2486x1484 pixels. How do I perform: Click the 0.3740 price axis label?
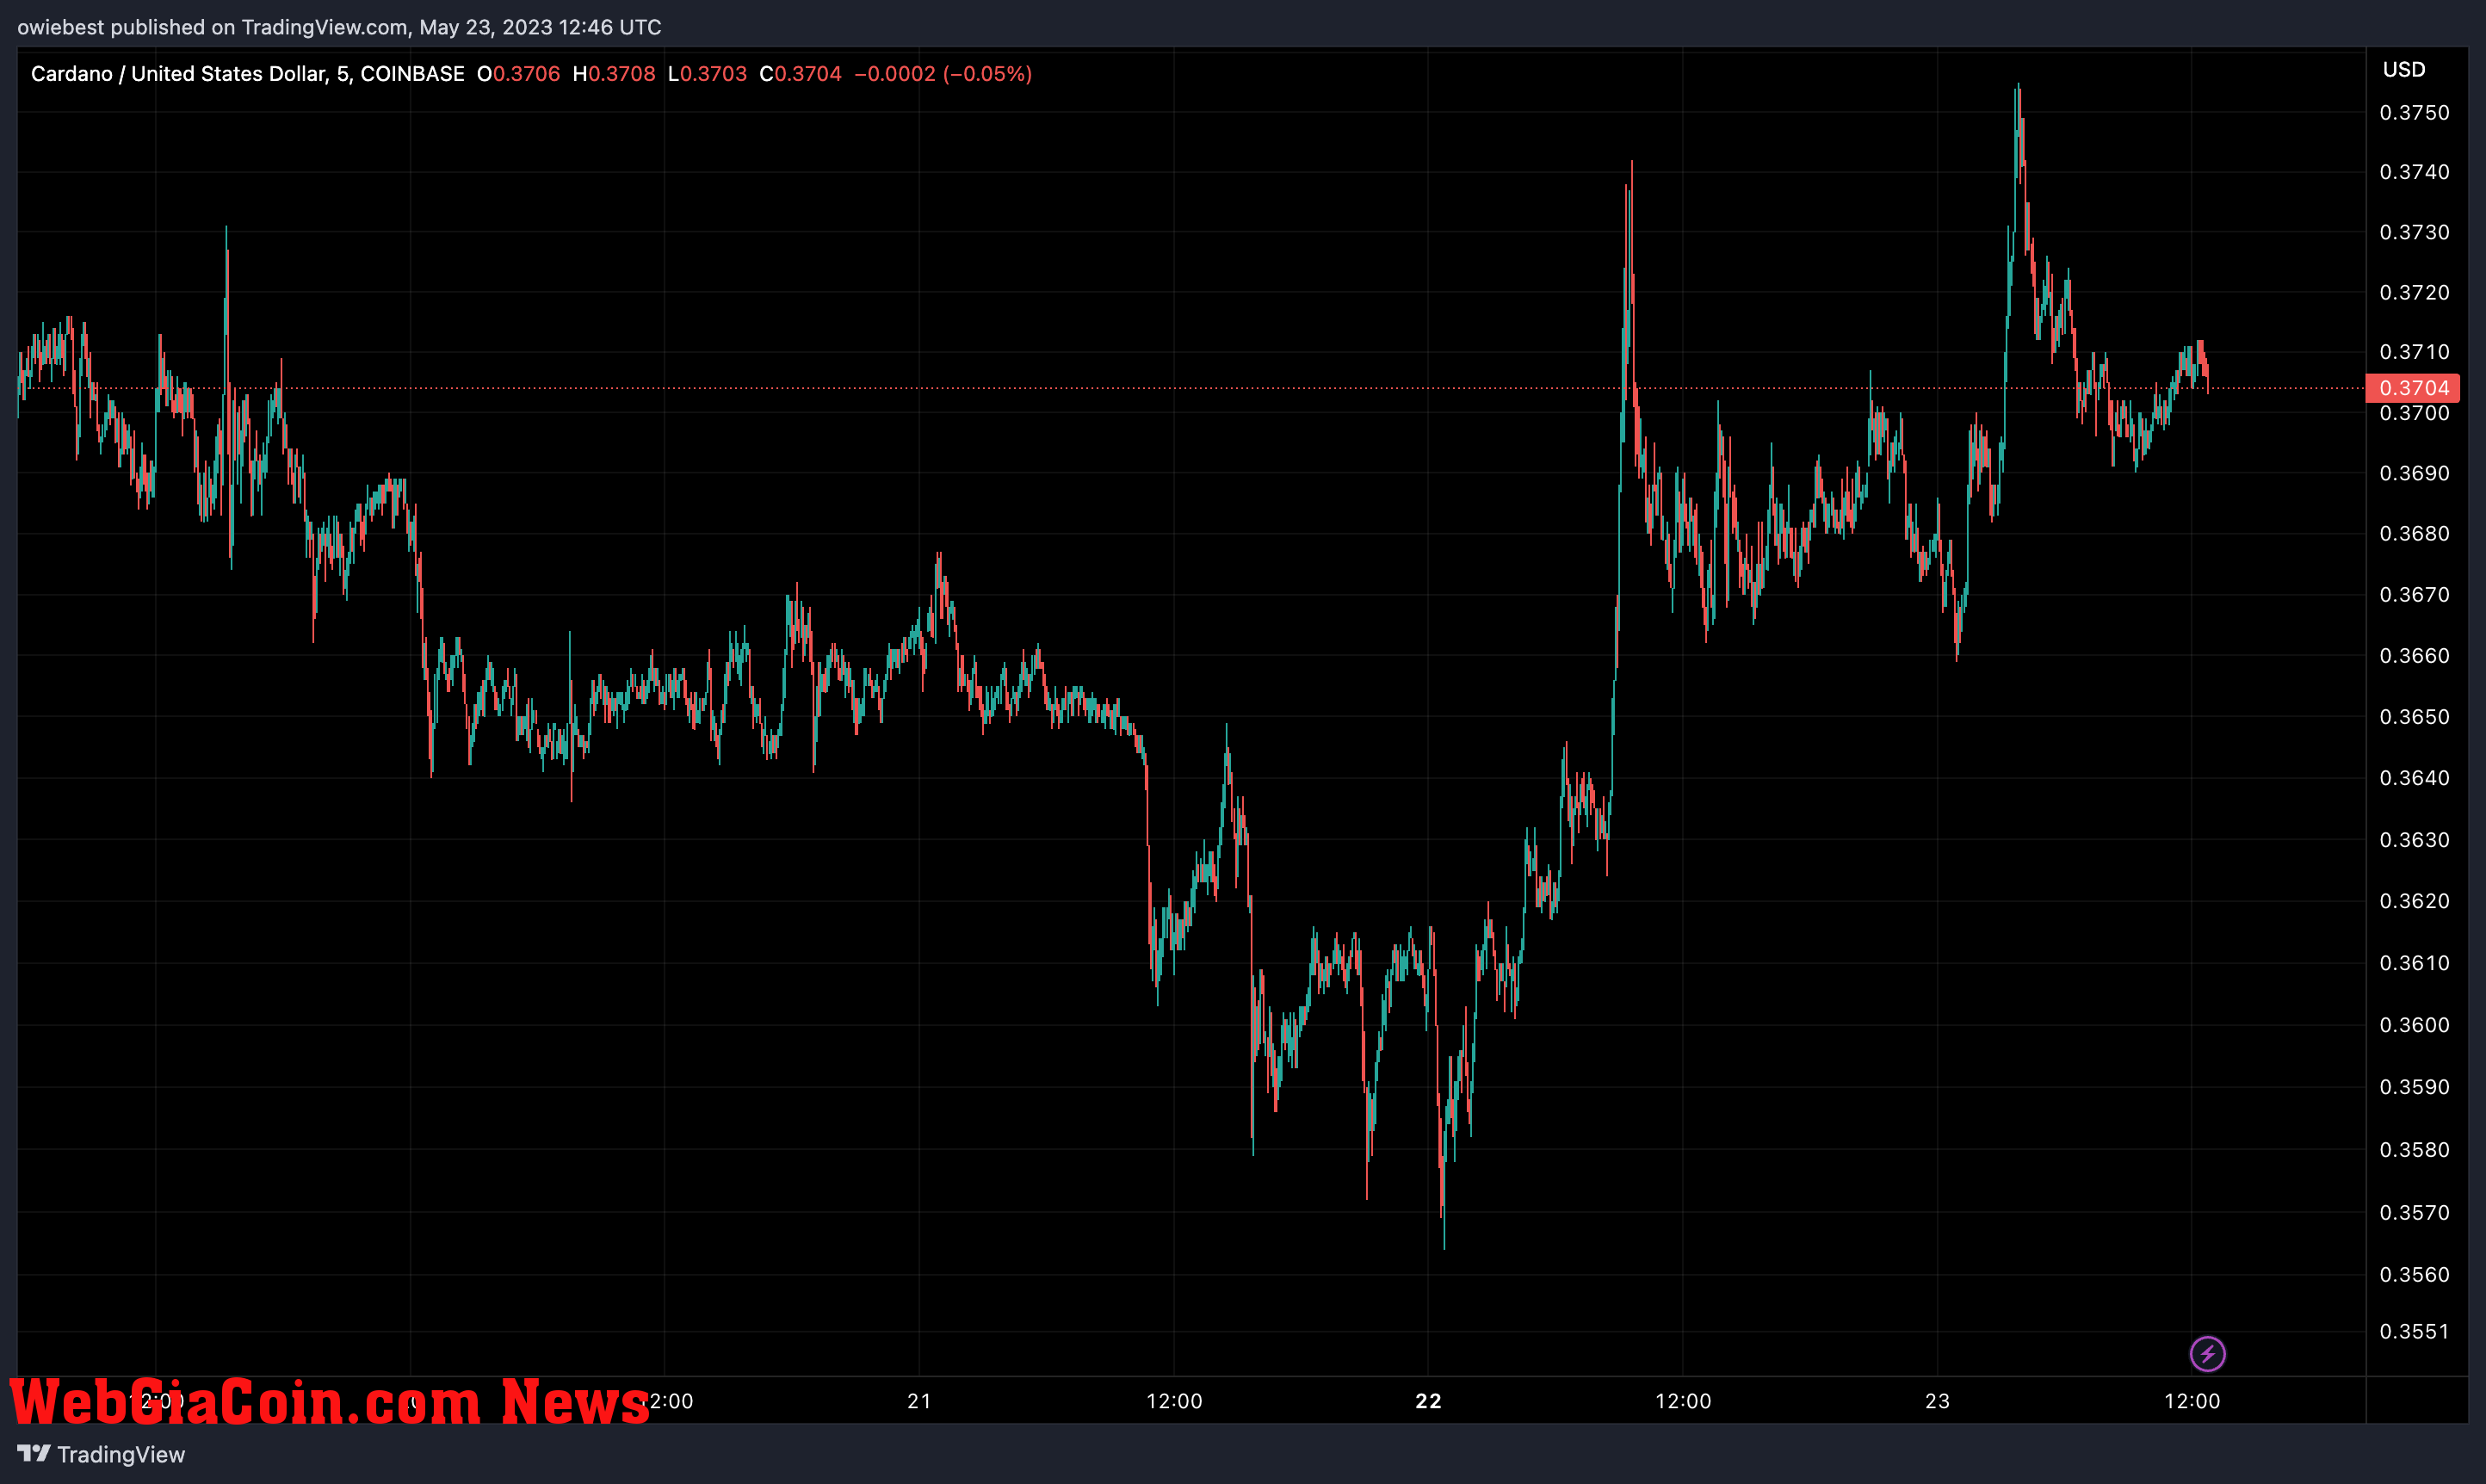2414,172
